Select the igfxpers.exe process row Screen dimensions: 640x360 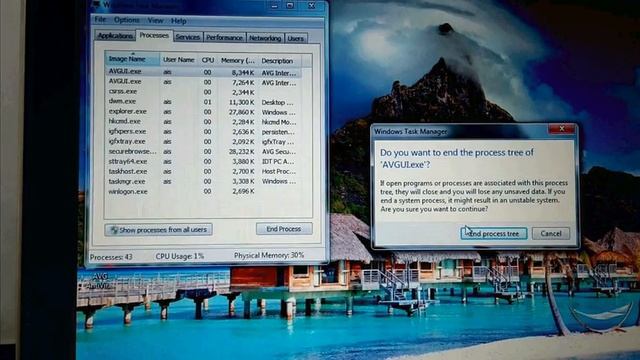[x=203, y=131]
